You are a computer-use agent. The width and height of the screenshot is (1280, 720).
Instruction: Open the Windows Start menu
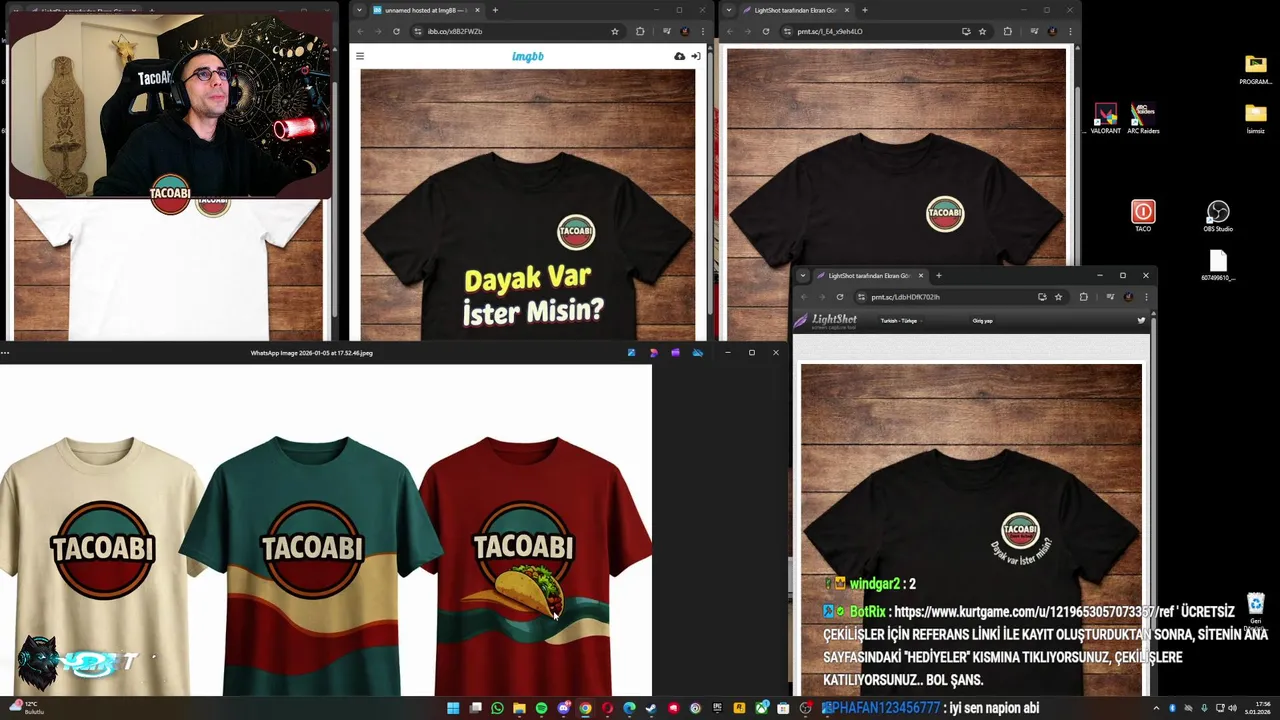coord(453,708)
